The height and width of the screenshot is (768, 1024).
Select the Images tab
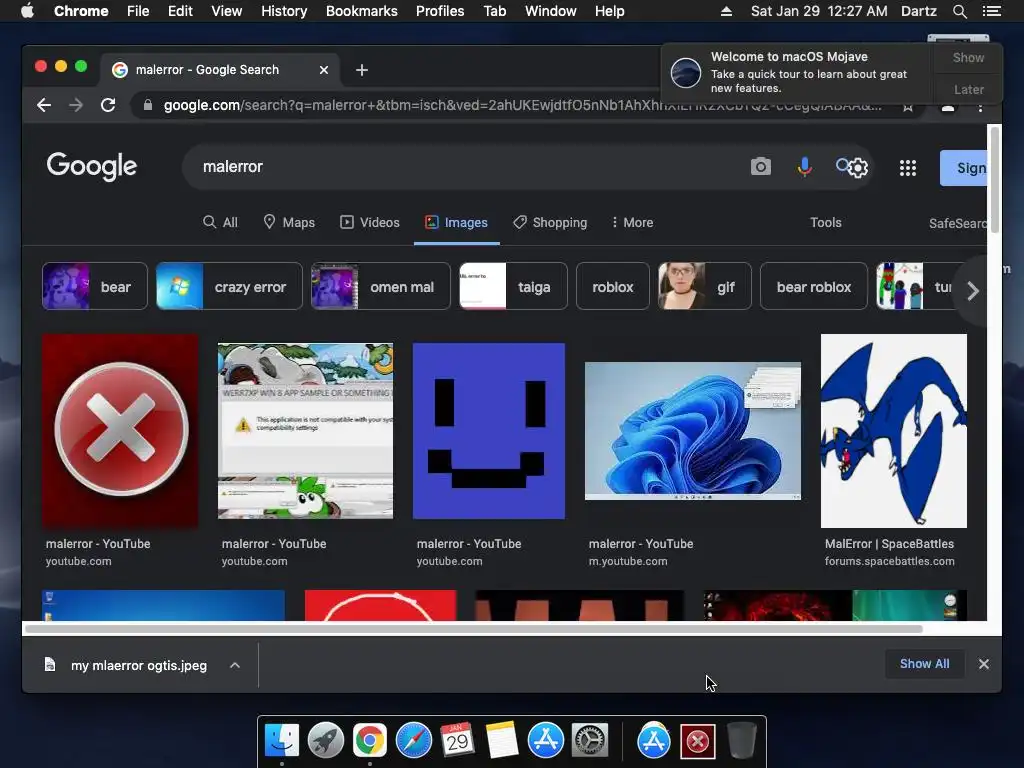456,223
